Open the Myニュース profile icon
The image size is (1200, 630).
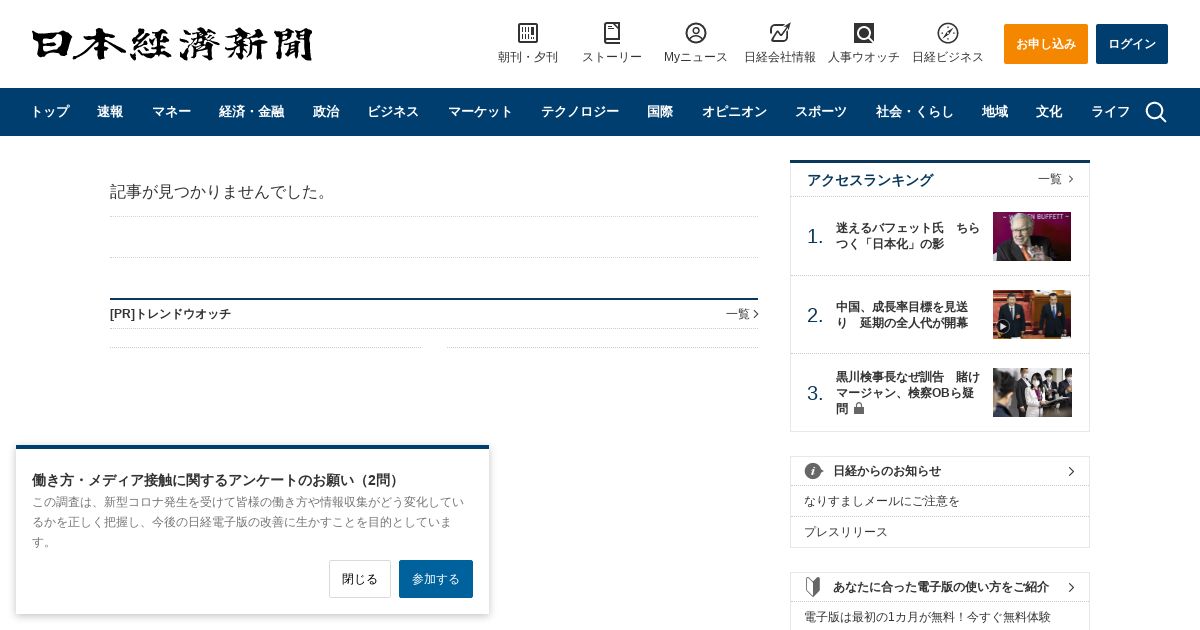pyautogui.click(x=696, y=33)
